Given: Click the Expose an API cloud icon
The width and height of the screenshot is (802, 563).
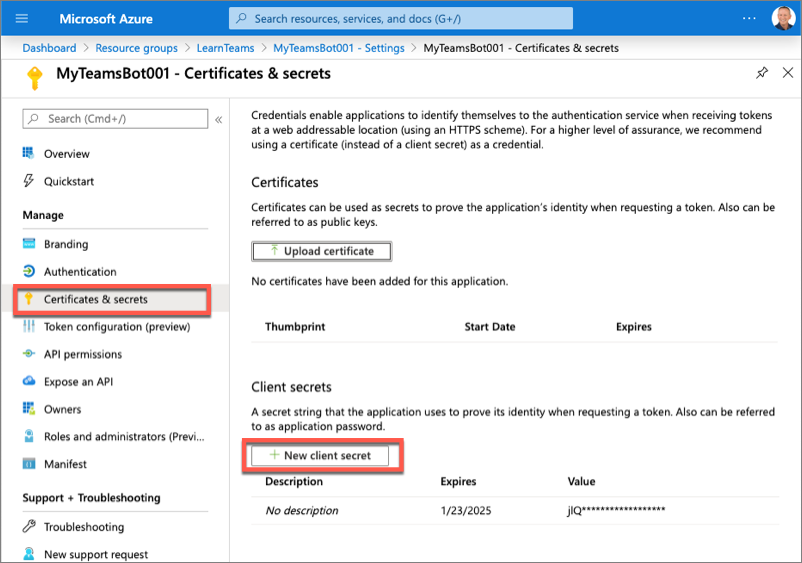Looking at the screenshot, I should click(29, 381).
